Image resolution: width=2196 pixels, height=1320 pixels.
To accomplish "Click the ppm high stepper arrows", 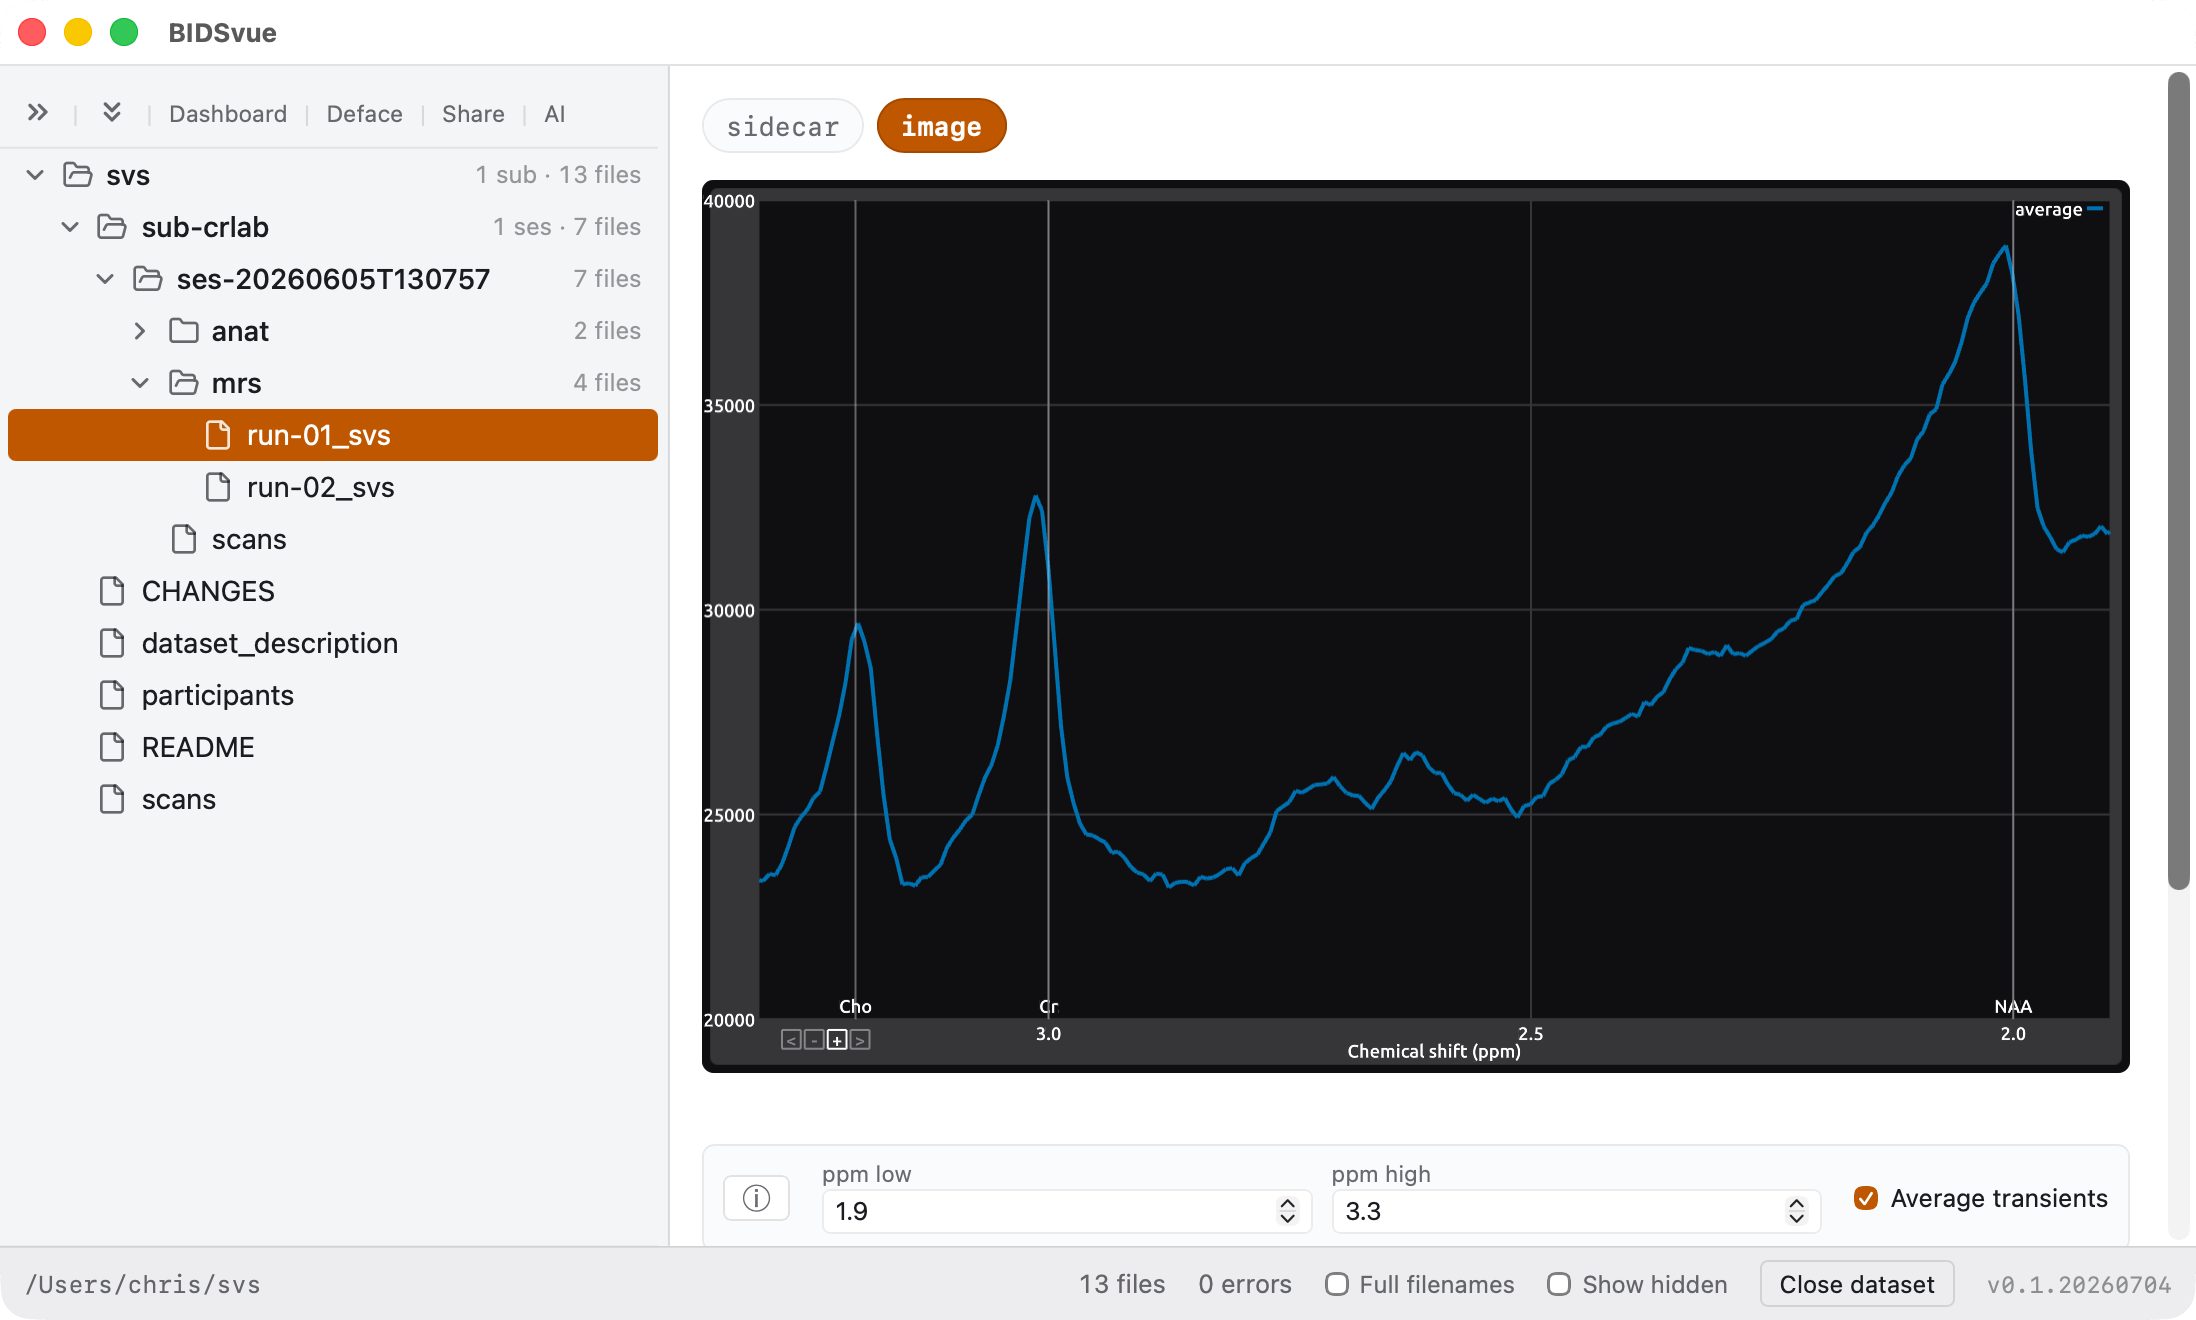I will [1797, 1211].
